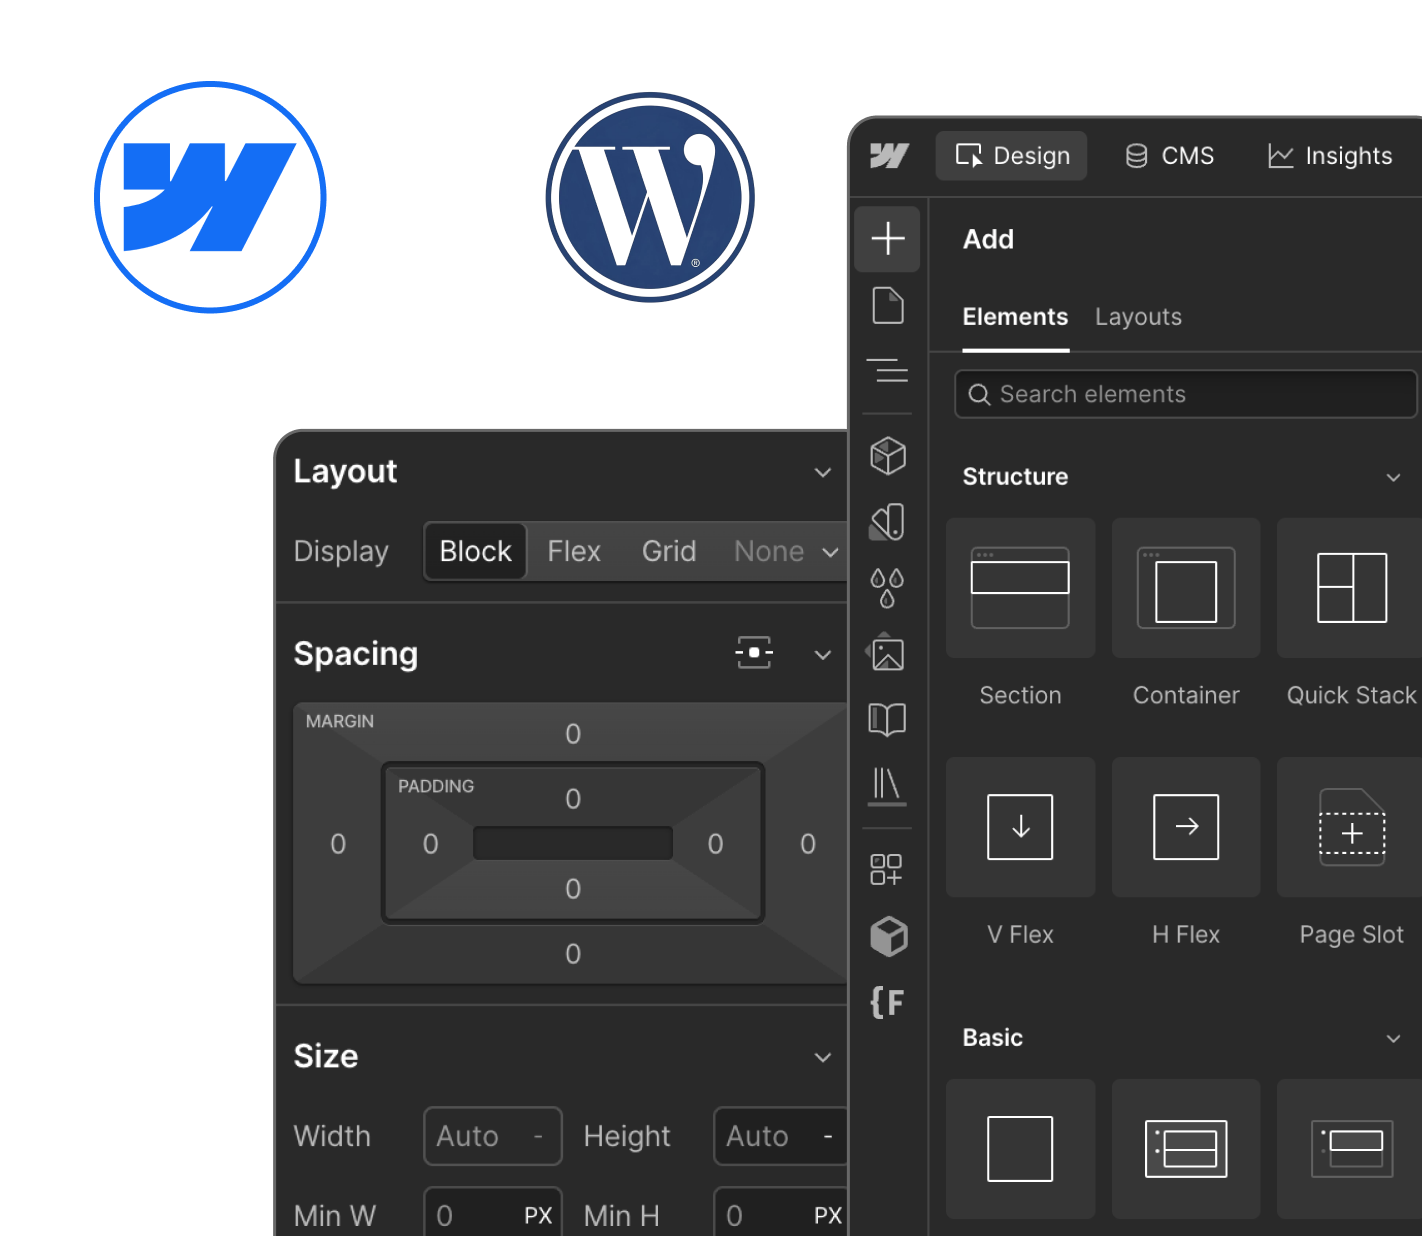
Task: Collapse the Basic group
Action: pos(1393,1039)
